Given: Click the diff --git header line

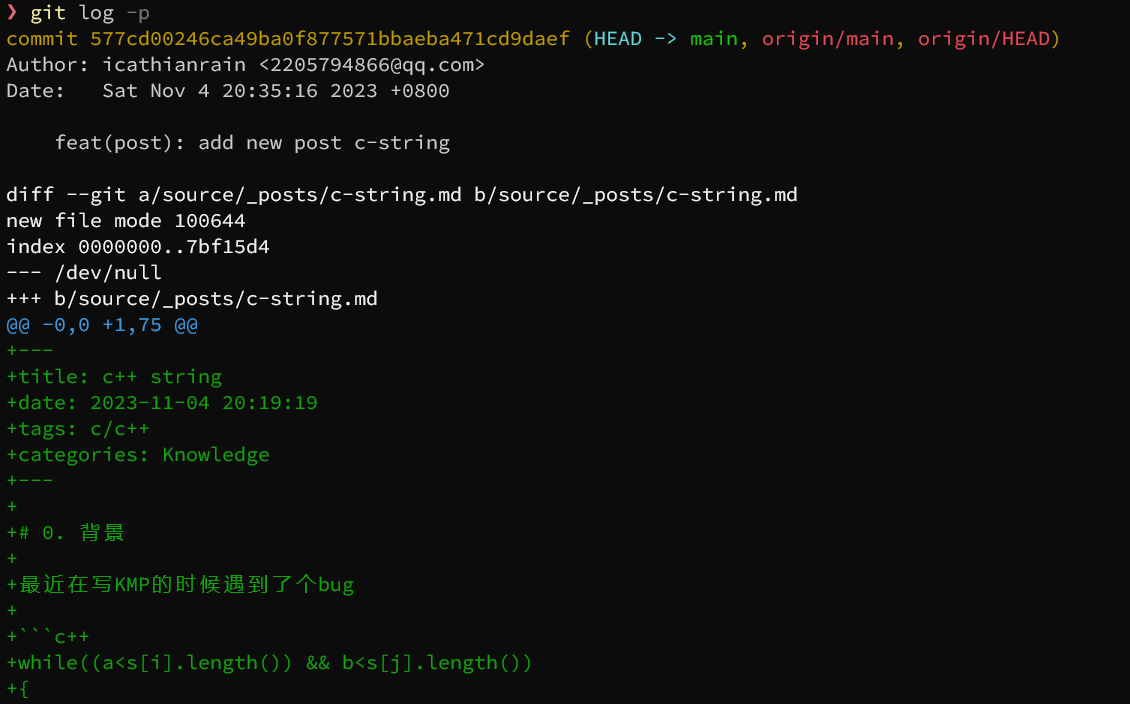Looking at the screenshot, I should click(x=401, y=195).
